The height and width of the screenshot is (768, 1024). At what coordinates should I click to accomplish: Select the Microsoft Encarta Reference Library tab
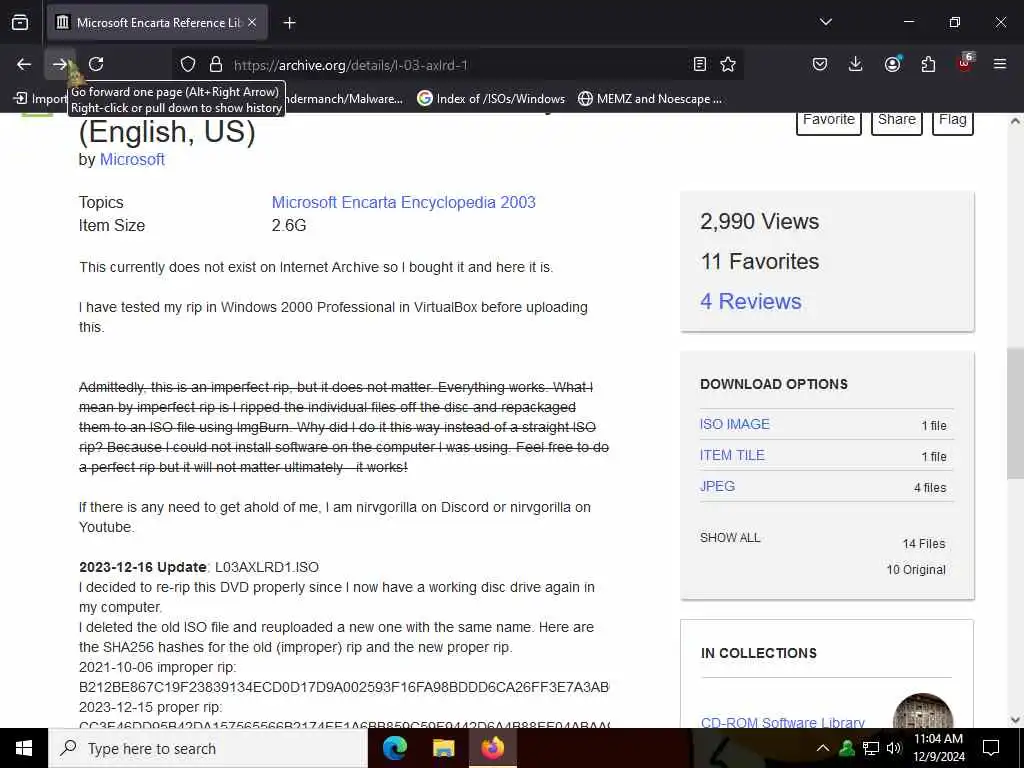point(157,23)
